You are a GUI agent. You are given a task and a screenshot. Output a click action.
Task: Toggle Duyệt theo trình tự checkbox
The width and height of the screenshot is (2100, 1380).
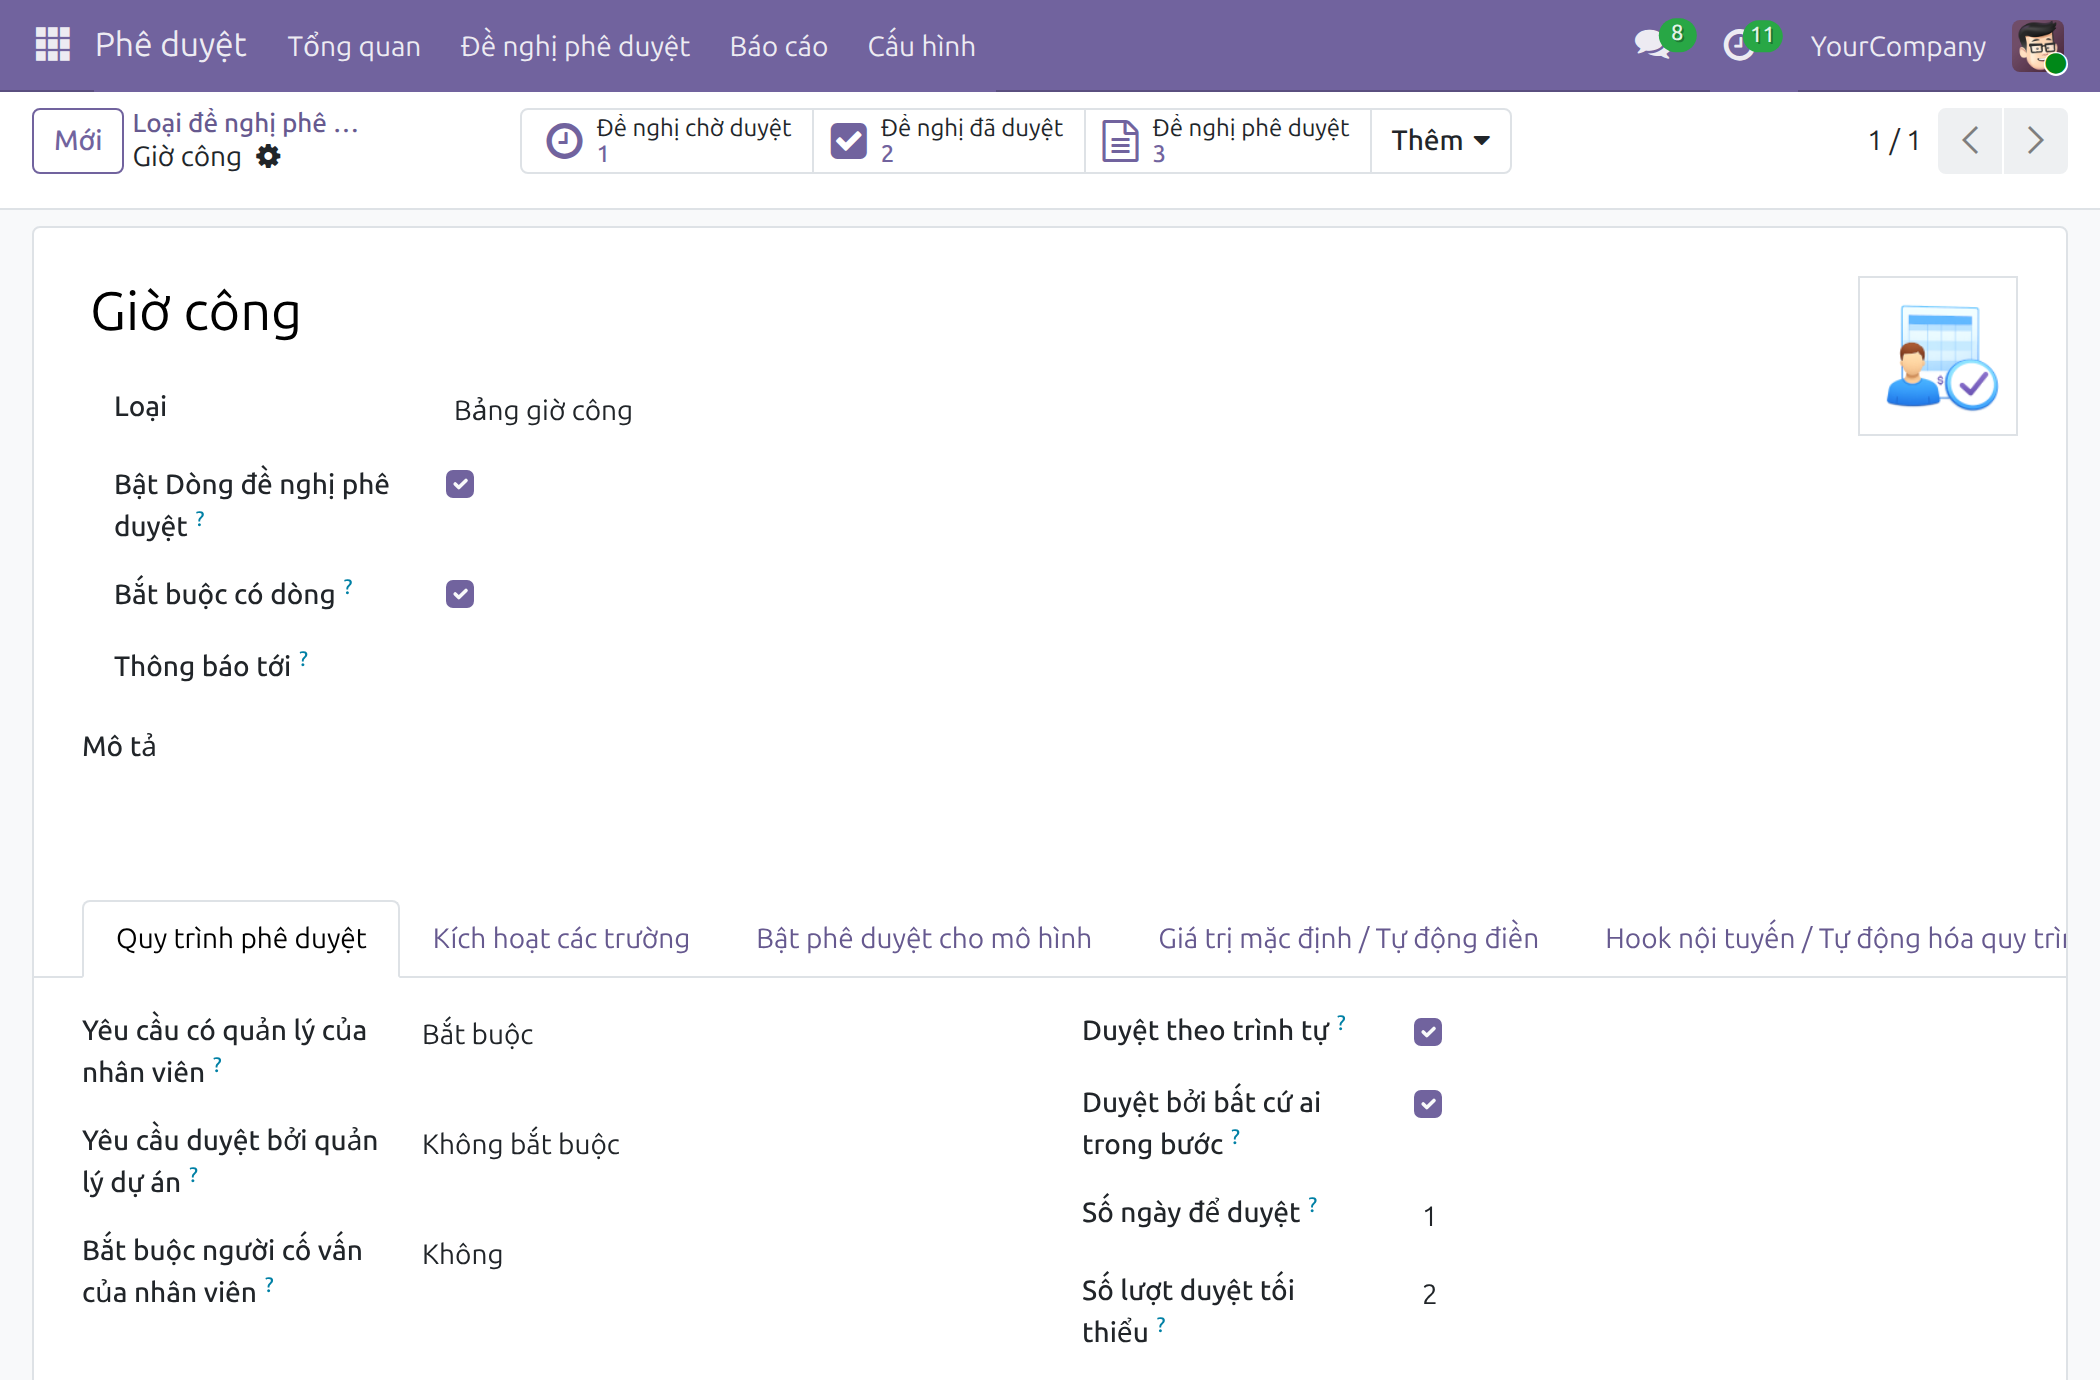click(x=1428, y=1031)
